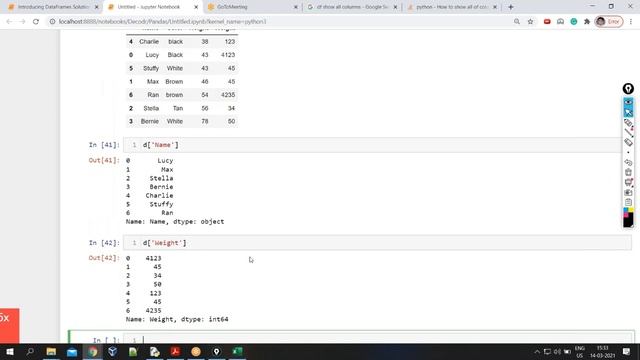640x360 pixels.
Task: Bookmark this page with the star icon
Action: coord(530,22)
